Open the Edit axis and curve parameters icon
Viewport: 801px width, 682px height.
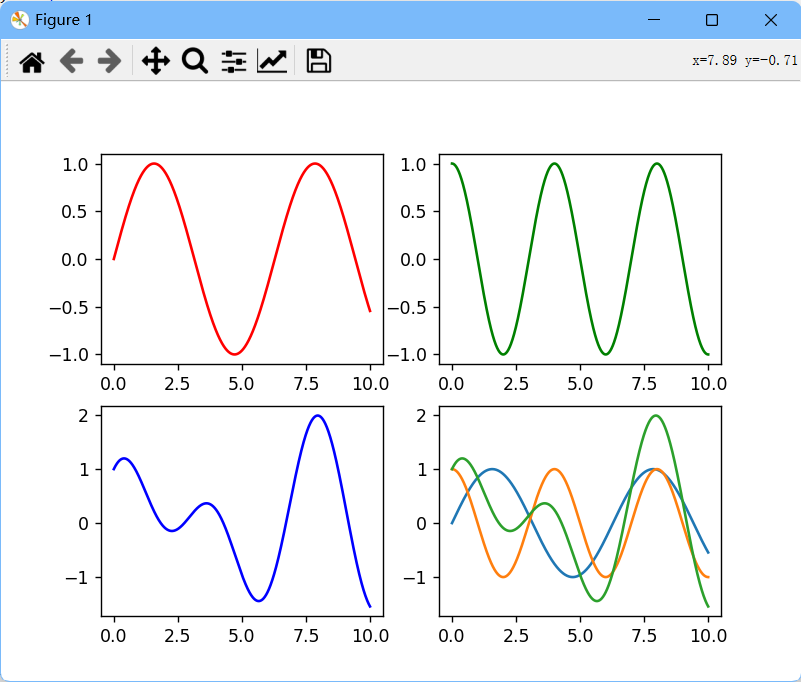coord(272,61)
